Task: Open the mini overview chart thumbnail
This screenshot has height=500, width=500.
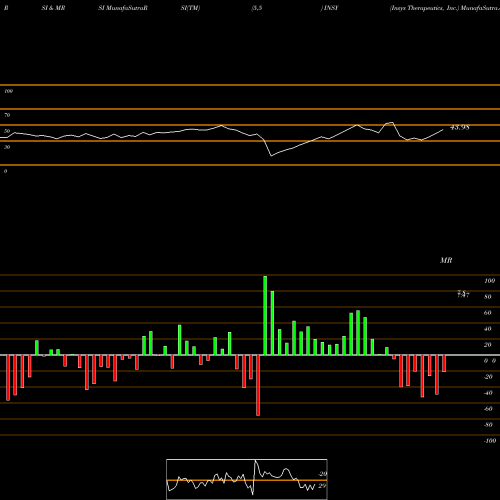Action: pos(247,479)
